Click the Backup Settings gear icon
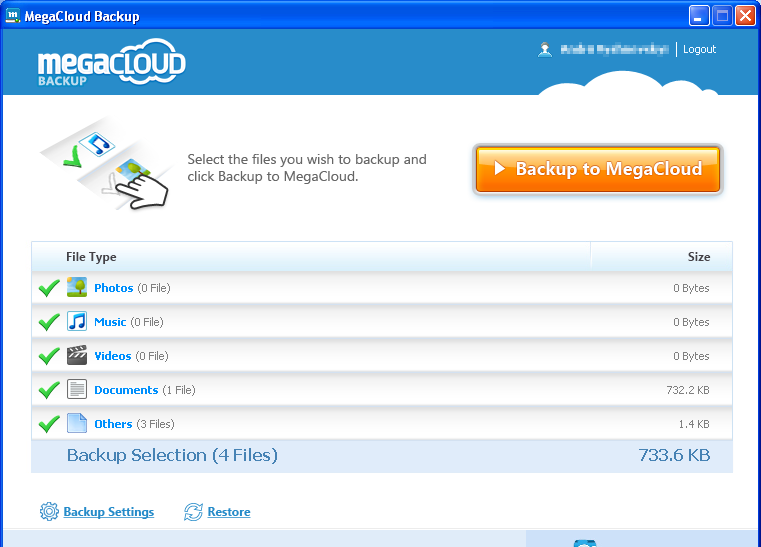The width and height of the screenshot is (761, 547). pyautogui.click(x=49, y=512)
